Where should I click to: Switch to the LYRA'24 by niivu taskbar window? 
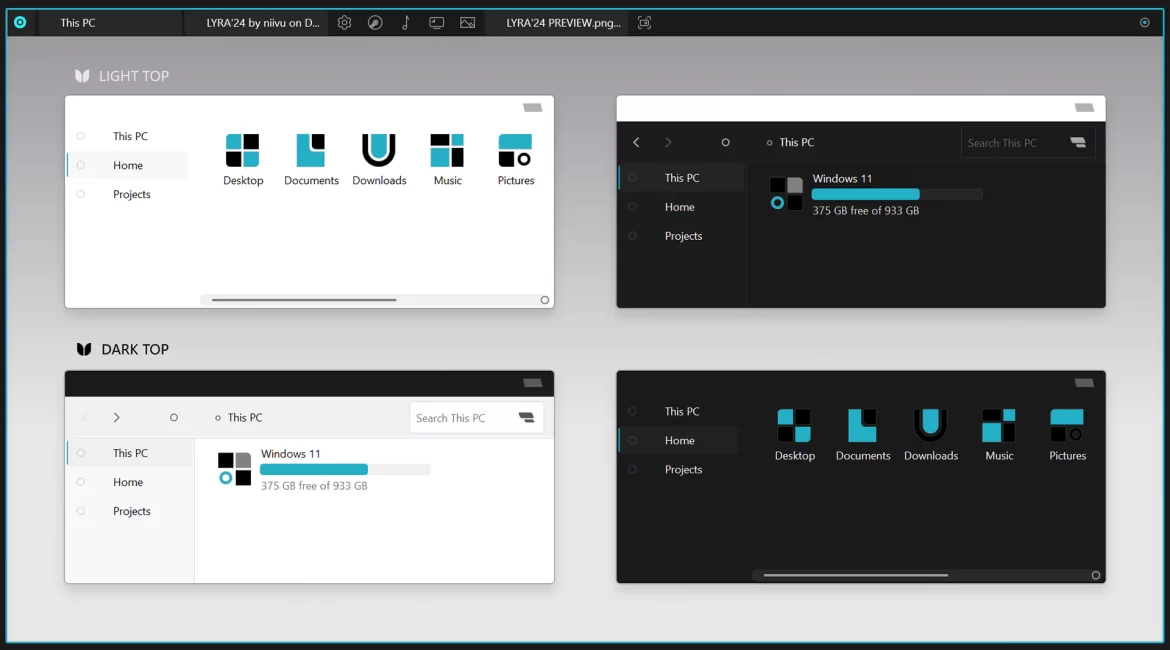261,23
